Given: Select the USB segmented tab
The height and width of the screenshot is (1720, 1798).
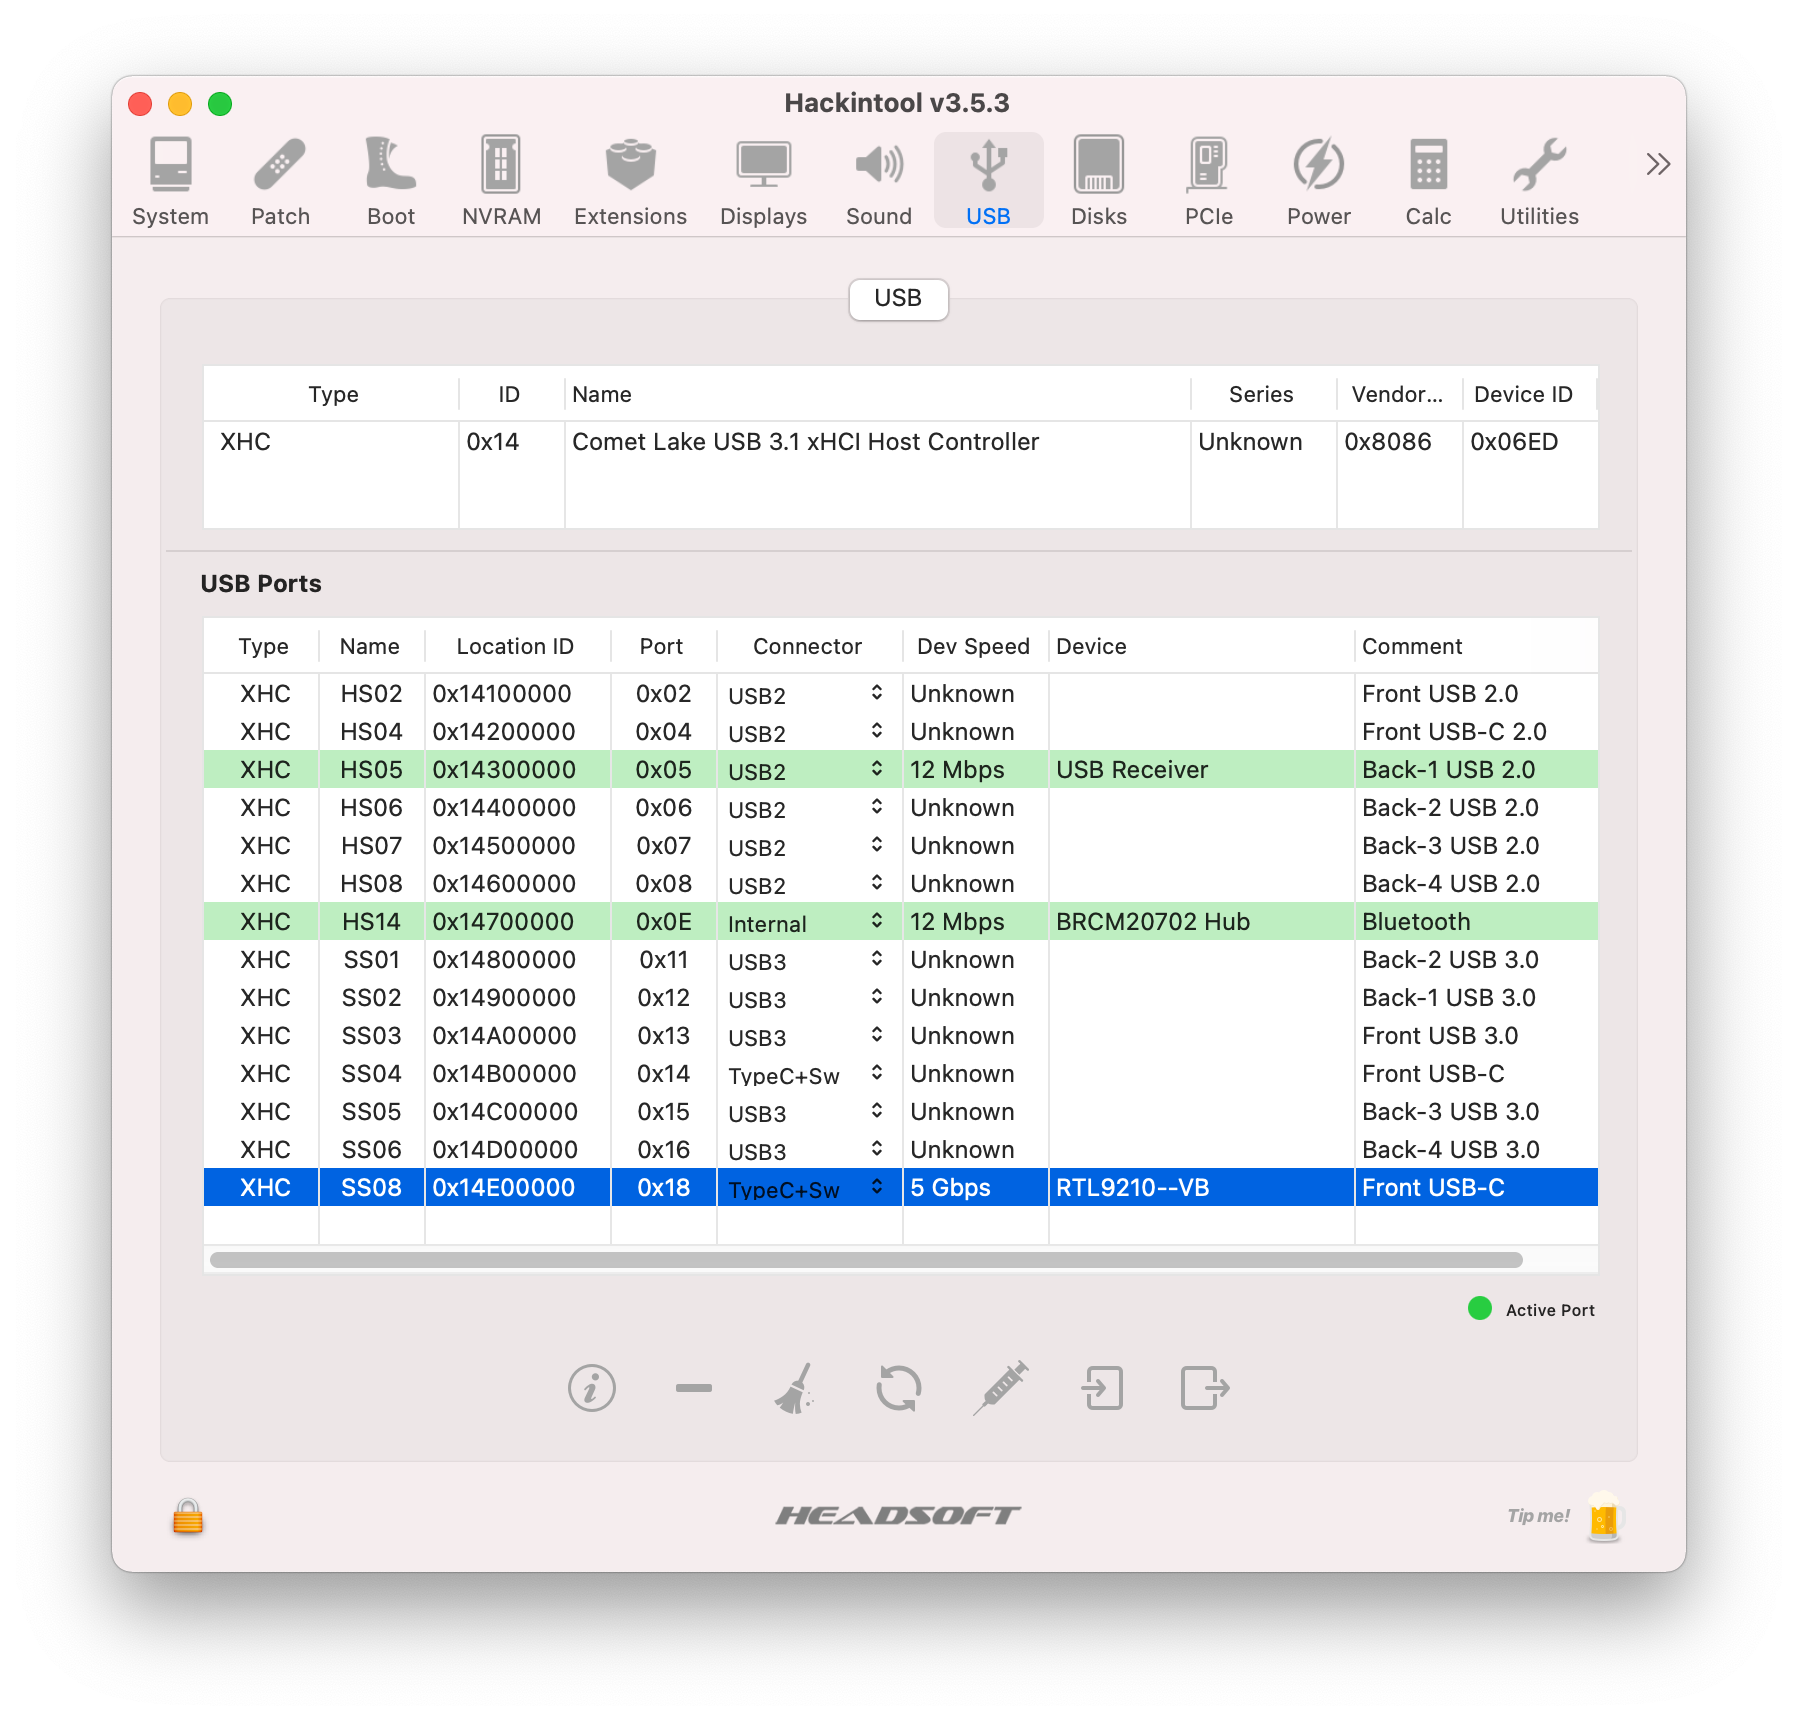Looking at the screenshot, I should pos(898,299).
